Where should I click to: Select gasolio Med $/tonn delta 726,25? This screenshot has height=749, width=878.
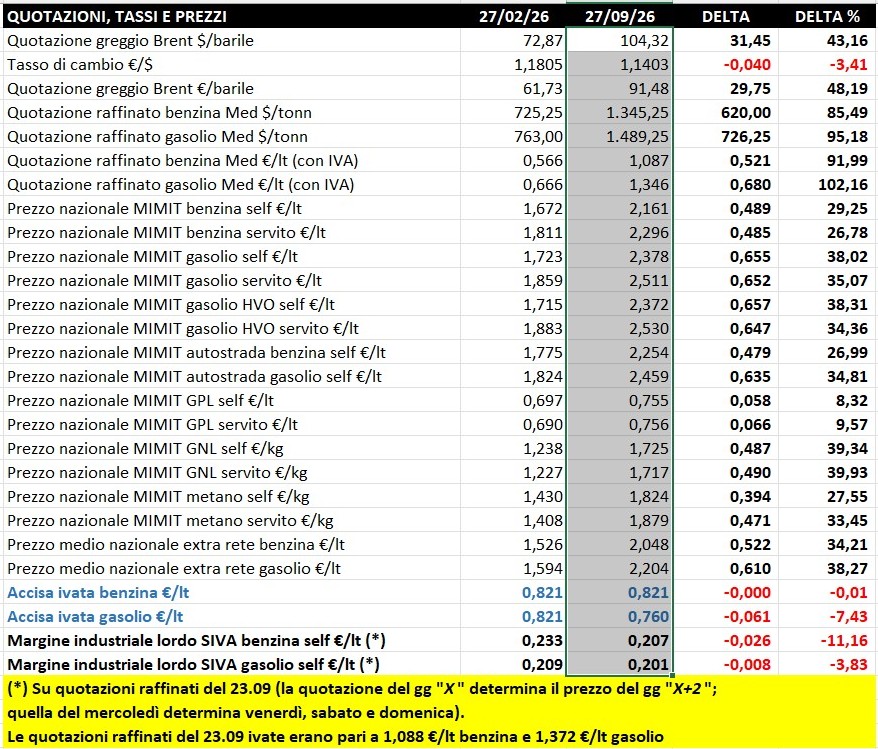click(x=725, y=137)
